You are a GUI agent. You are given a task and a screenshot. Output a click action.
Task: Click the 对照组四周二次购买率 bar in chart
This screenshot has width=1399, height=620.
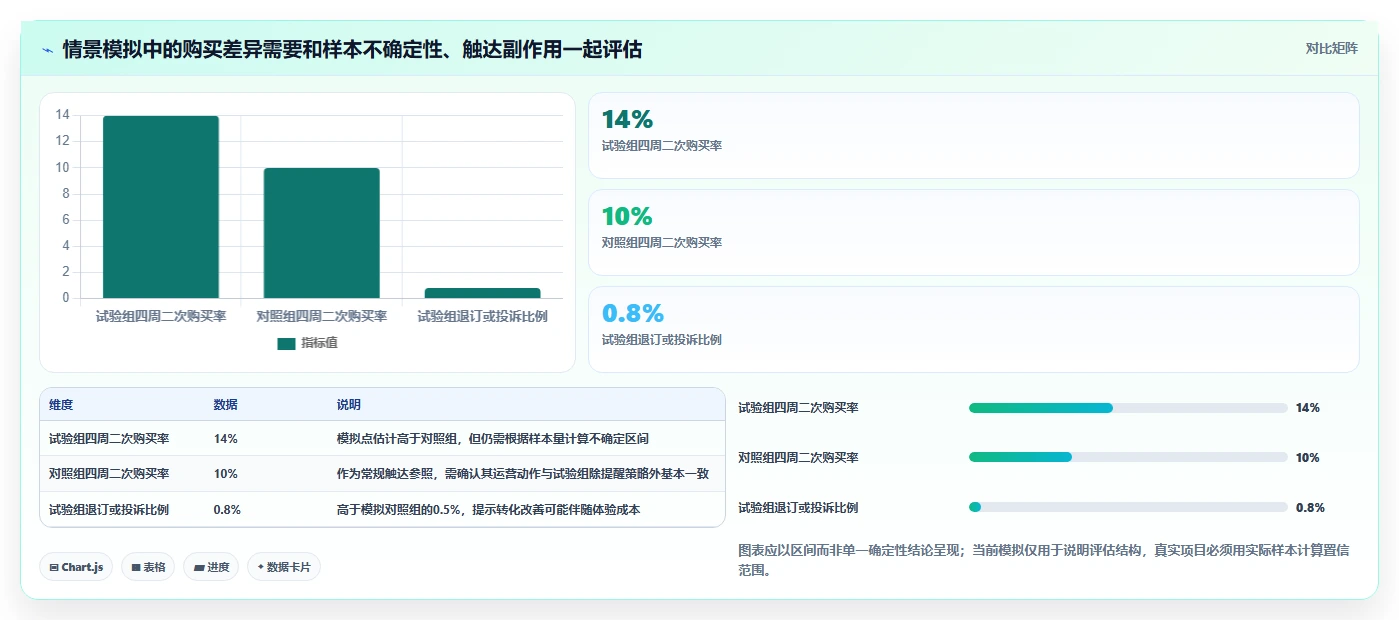321,233
